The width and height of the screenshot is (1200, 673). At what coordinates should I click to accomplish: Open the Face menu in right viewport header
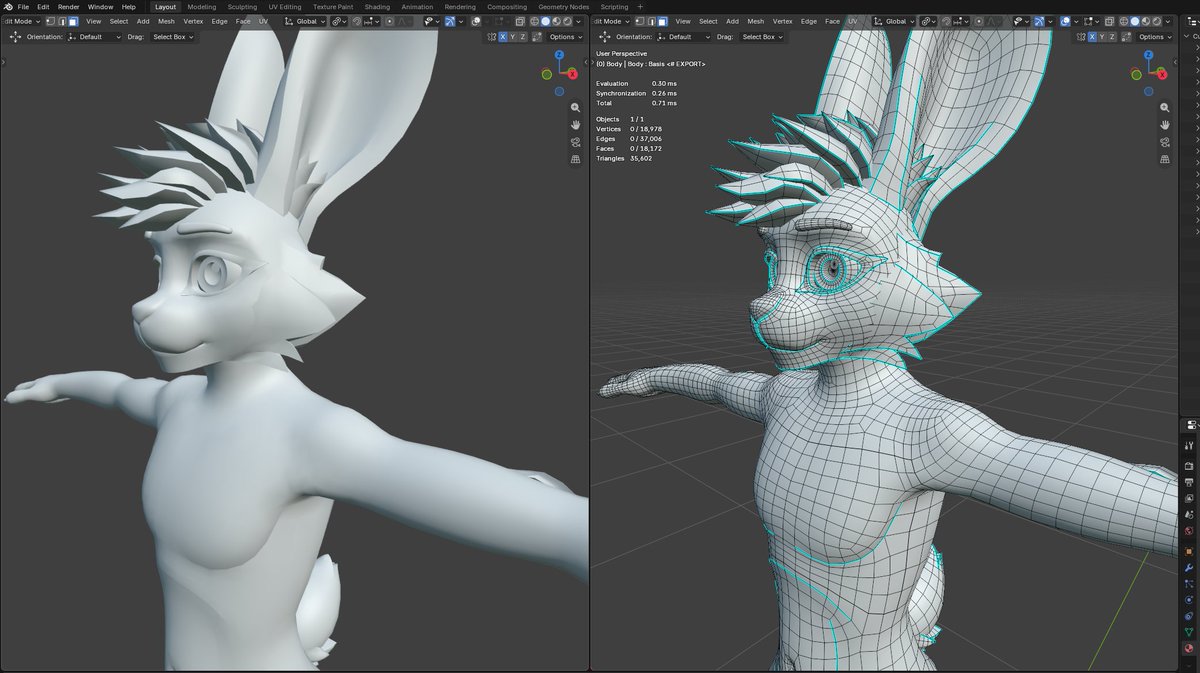click(832, 21)
